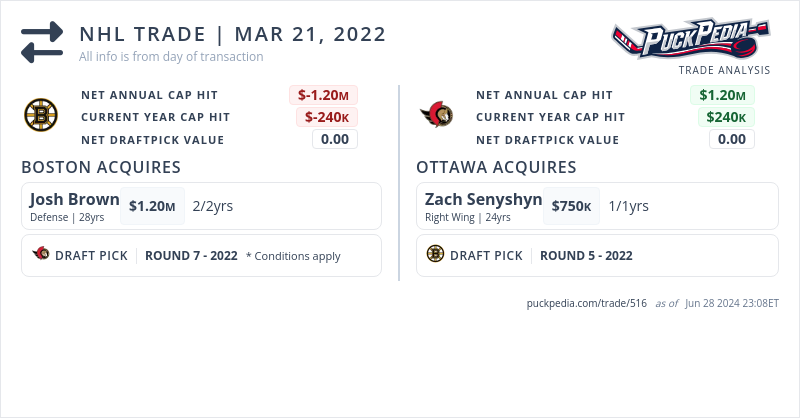Image resolution: width=800 pixels, height=418 pixels.
Task: Click the PuckPedia logo
Action: [691, 40]
